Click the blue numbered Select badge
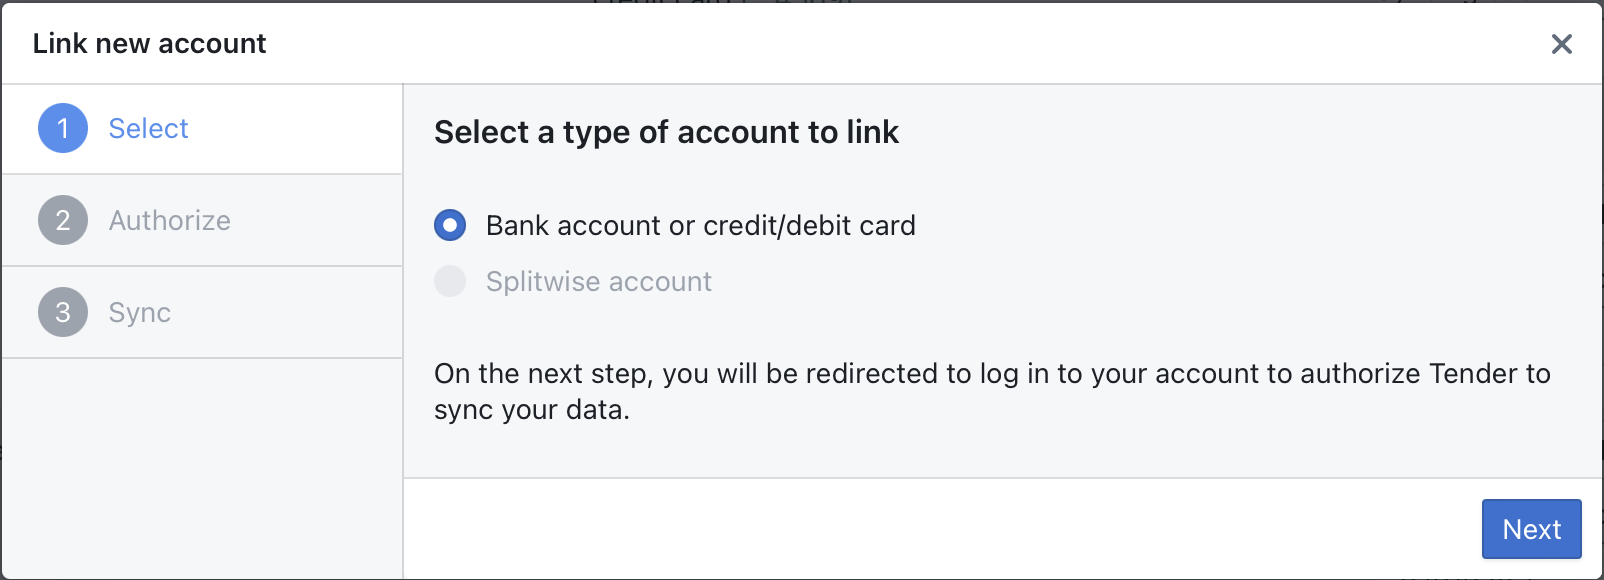The width and height of the screenshot is (1604, 580). coord(62,128)
